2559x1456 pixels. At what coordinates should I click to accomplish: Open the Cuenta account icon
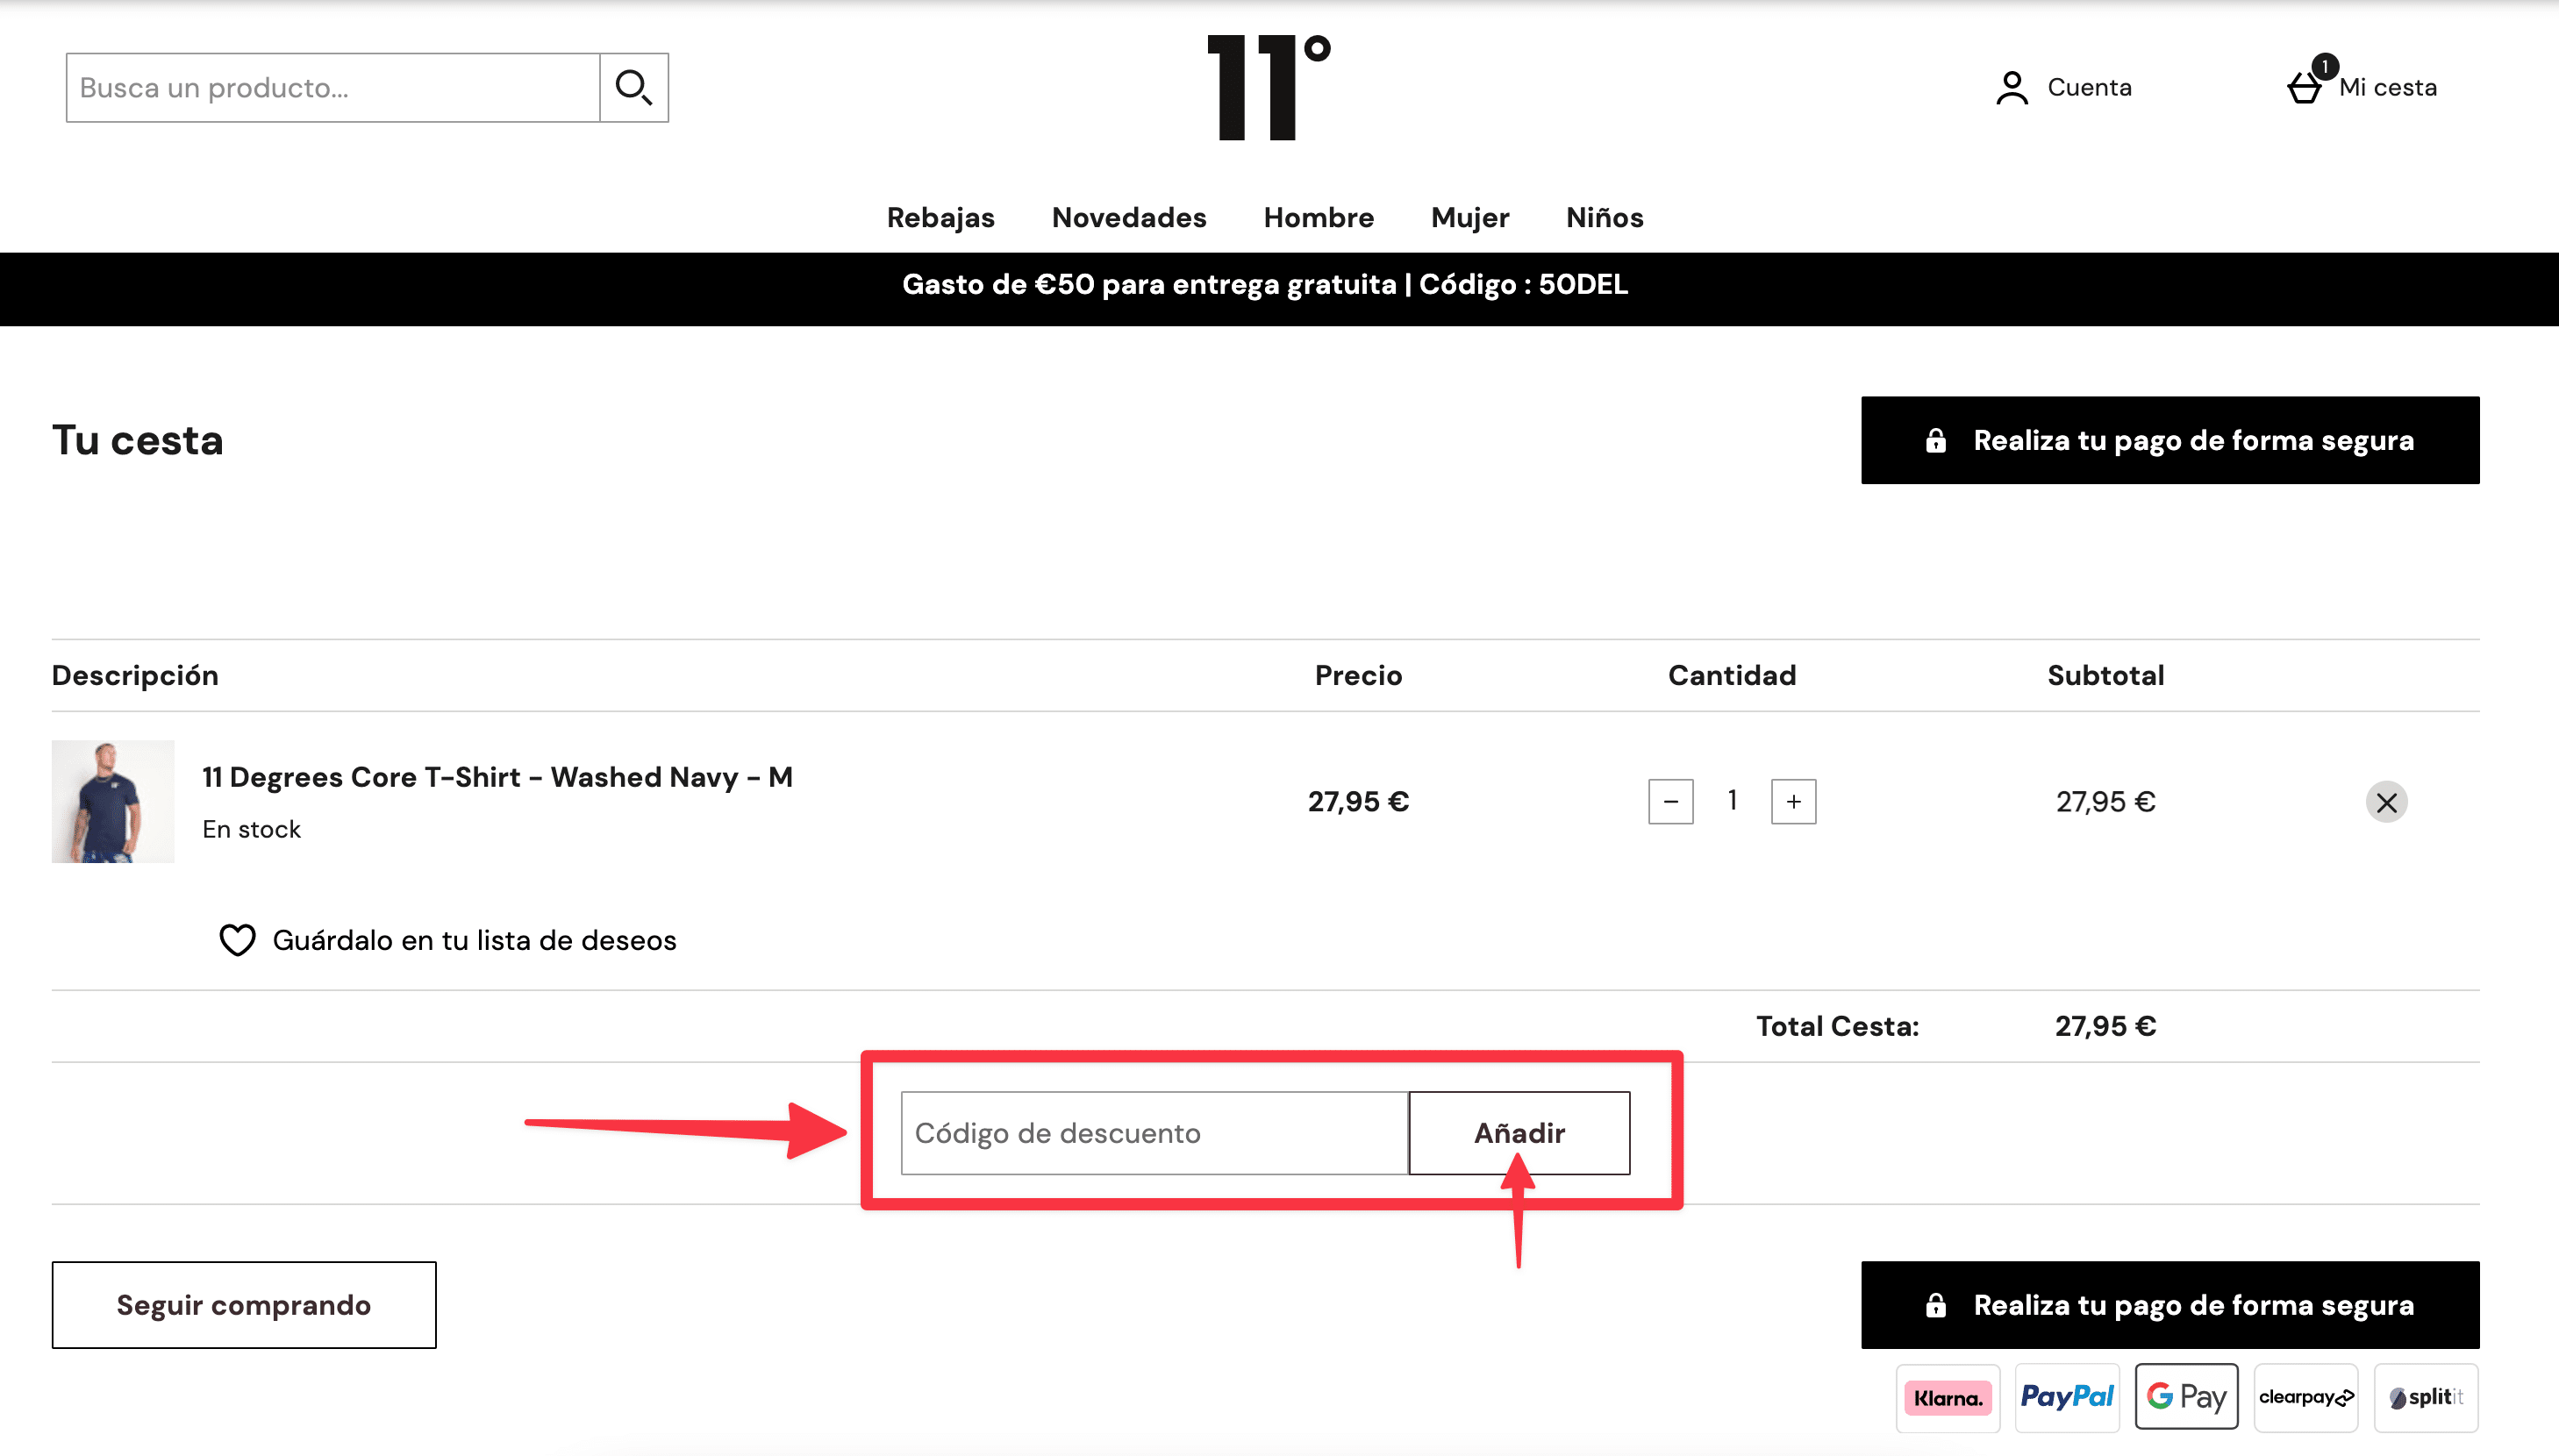click(x=2012, y=87)
